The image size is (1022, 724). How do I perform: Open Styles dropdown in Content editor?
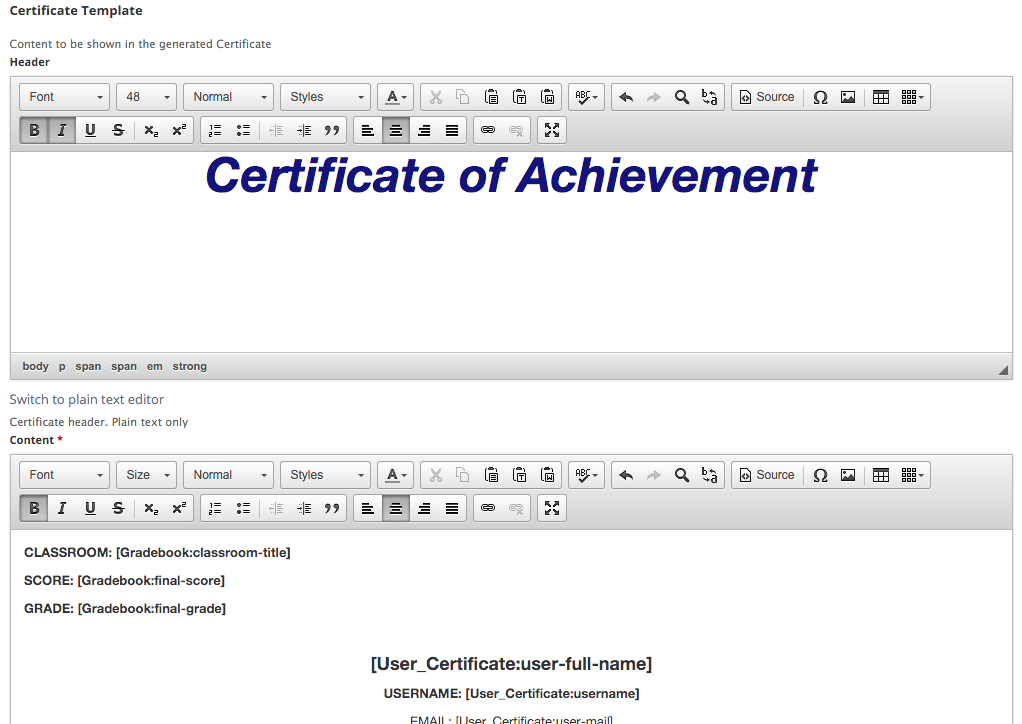coord(325,475)
